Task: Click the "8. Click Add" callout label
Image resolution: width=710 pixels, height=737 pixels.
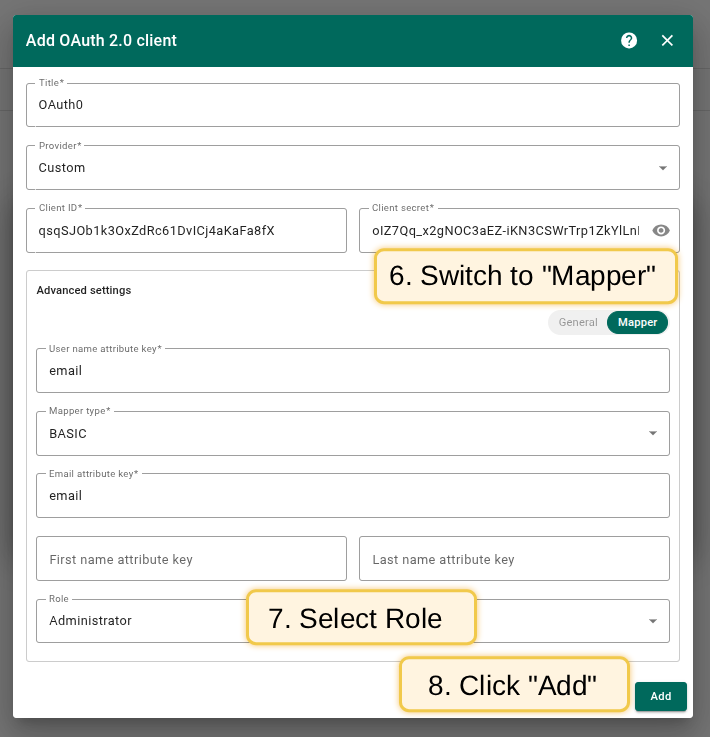Action: (513, 685)
